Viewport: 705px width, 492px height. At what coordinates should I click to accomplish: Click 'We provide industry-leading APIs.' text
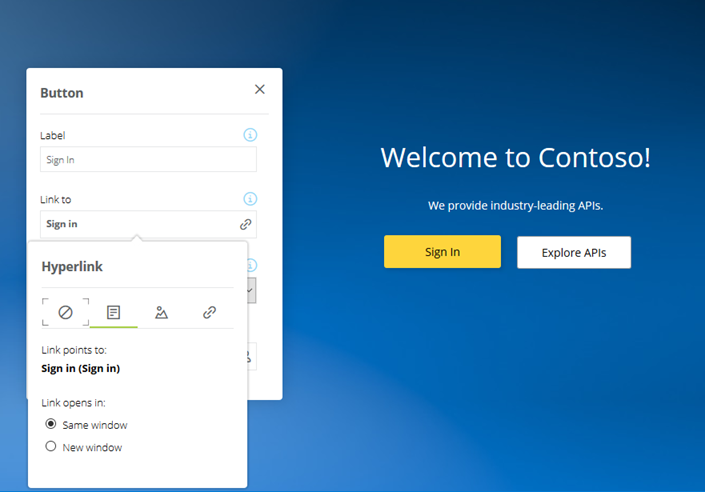click(515, 206)
